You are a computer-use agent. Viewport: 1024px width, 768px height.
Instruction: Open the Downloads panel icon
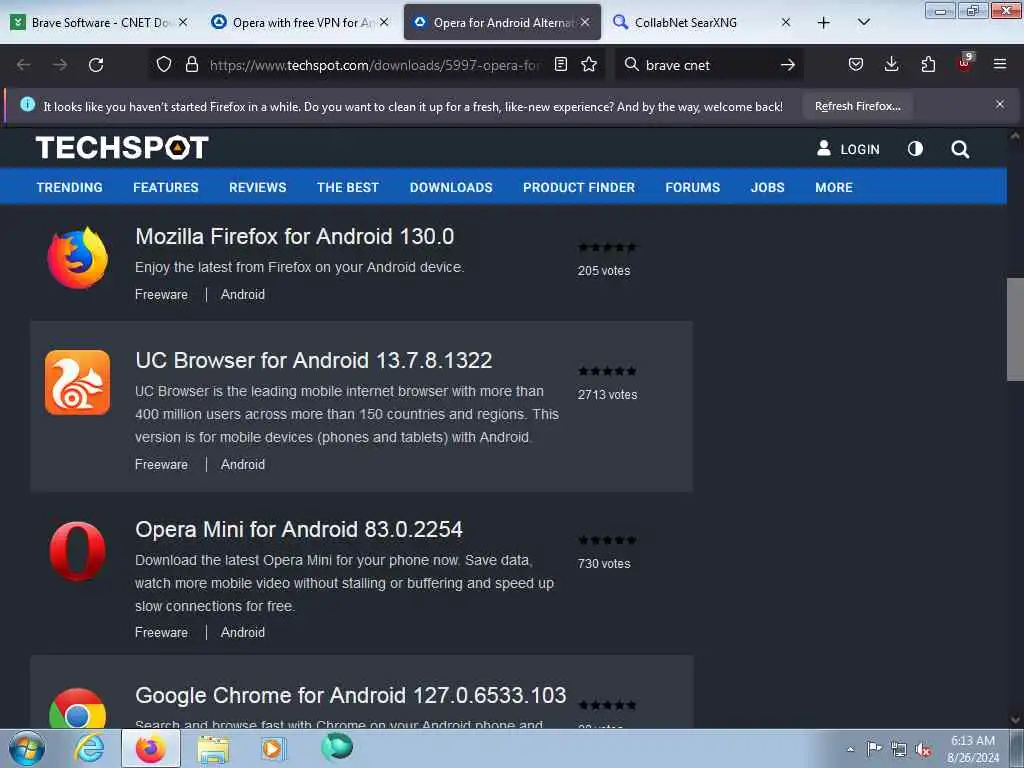[891, 64]
